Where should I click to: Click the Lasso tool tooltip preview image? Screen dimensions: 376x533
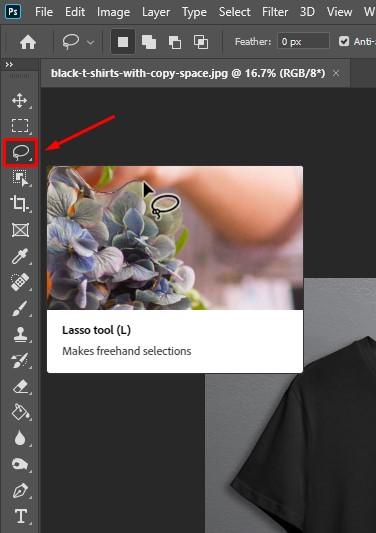[175, 238]
